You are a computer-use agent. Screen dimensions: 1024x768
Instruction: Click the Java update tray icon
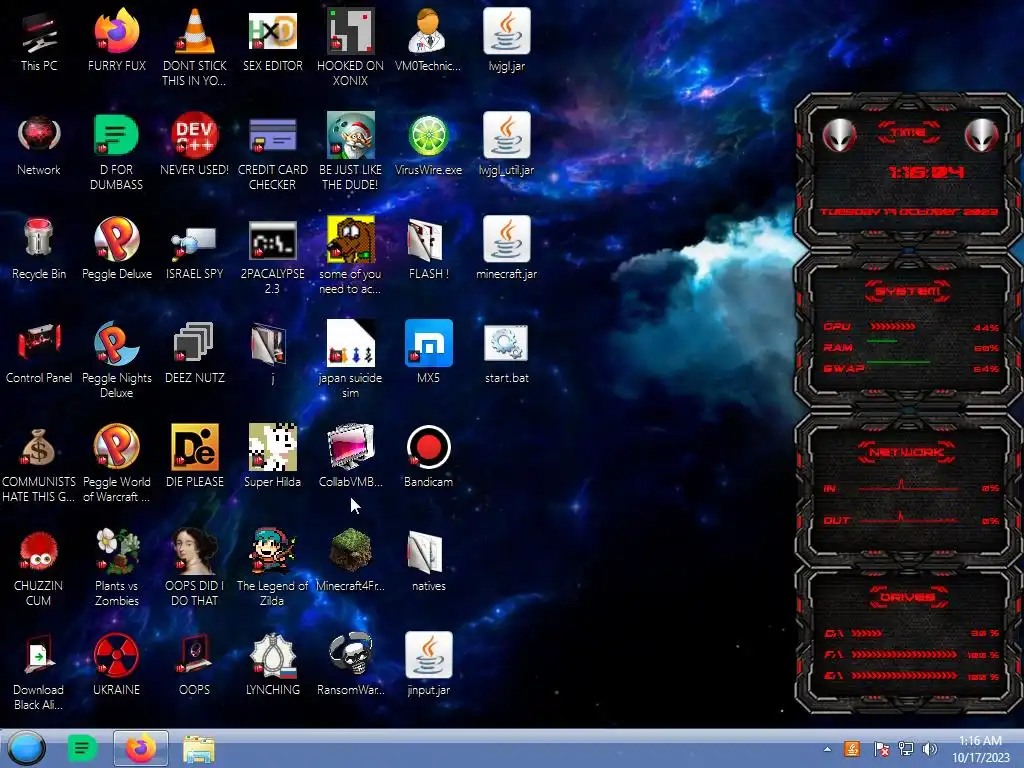coord(852,749)
